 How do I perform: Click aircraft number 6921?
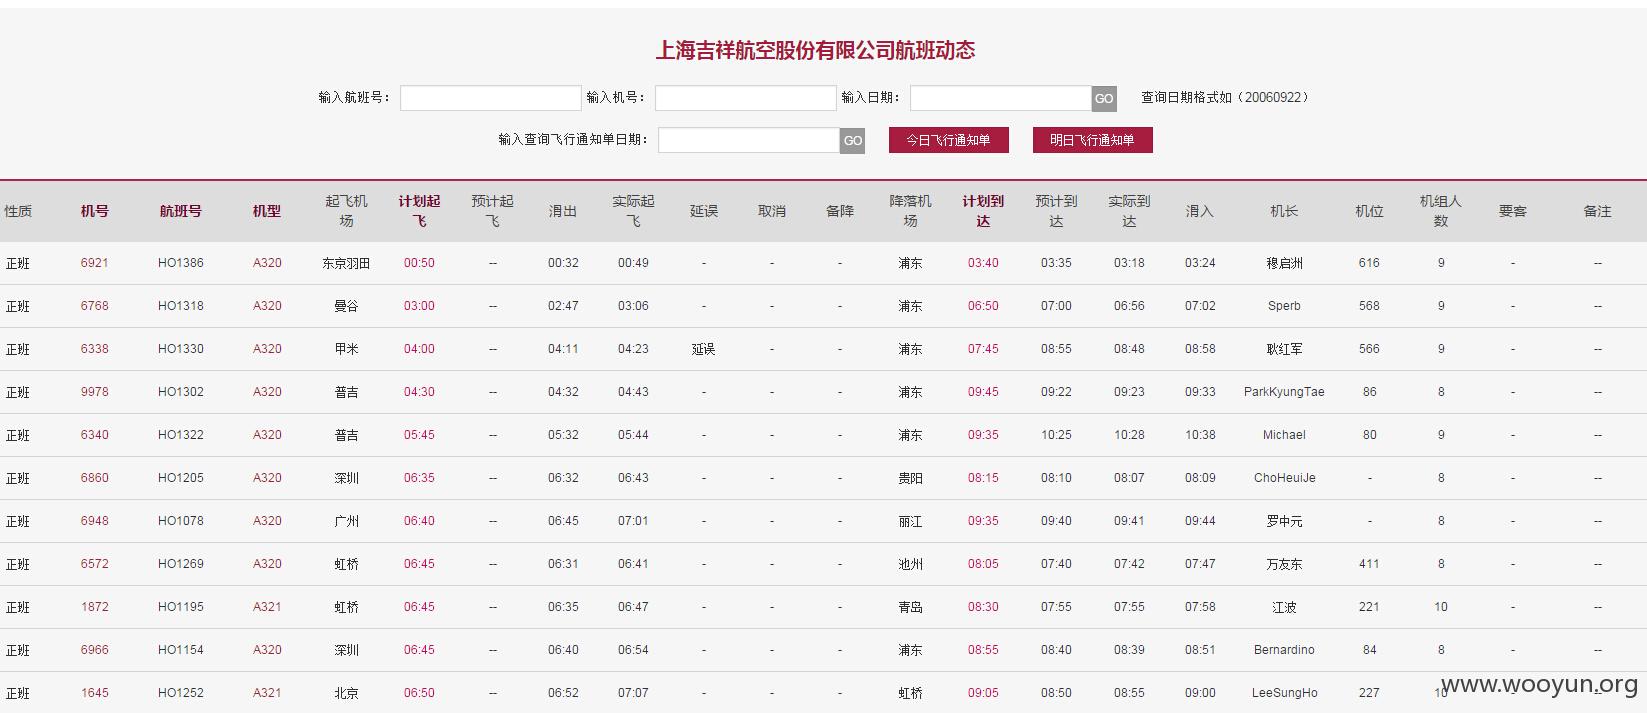[x=95, y=263]
